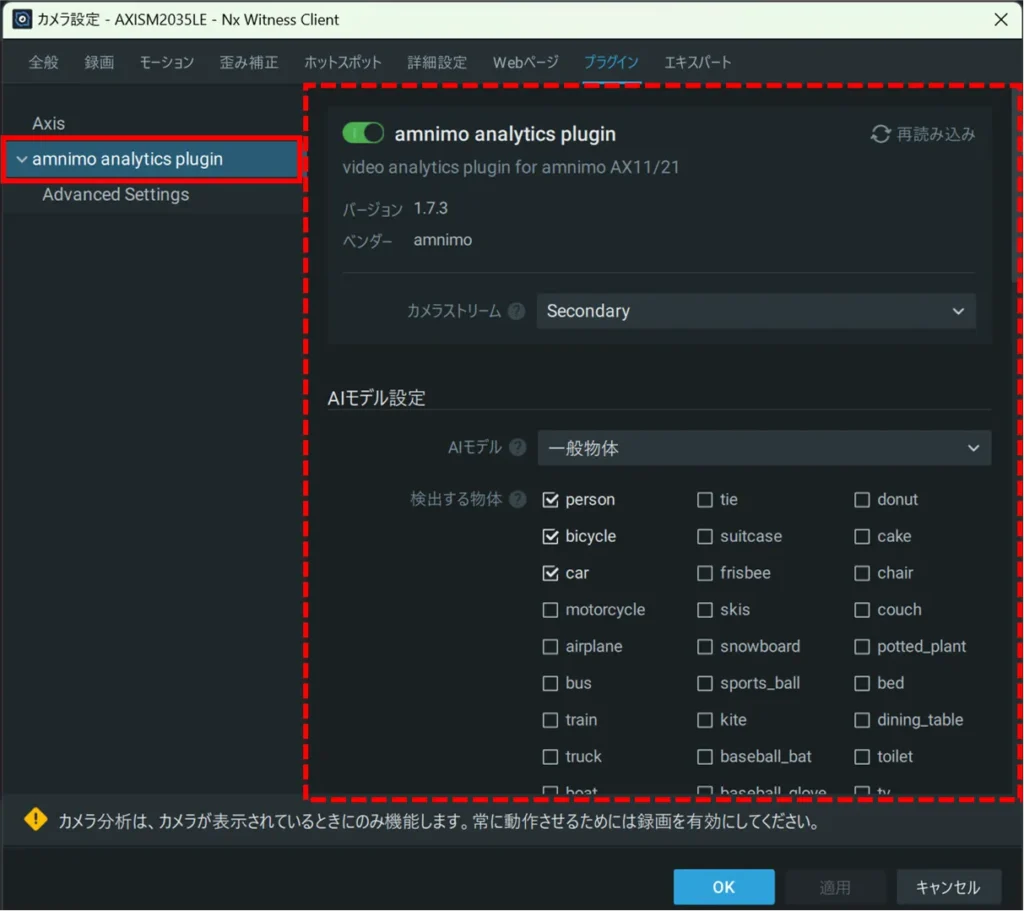Image resolution: width=1024 pixels, height=911 pixels.
Task: Collapse the amnimo analytics plugin tree node
Action: pos(21,160)
